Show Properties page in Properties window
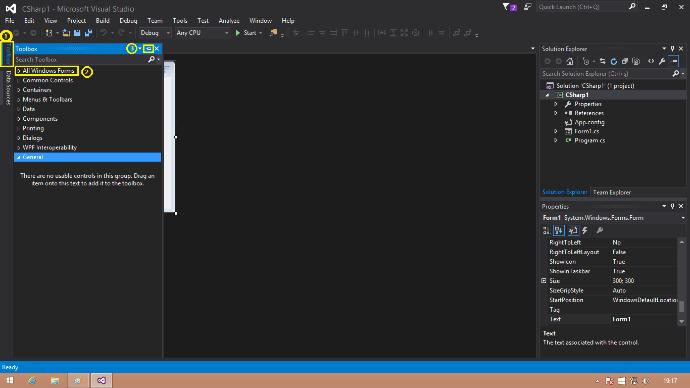Screen dimensions: 690x388 (x=573, y=231)
